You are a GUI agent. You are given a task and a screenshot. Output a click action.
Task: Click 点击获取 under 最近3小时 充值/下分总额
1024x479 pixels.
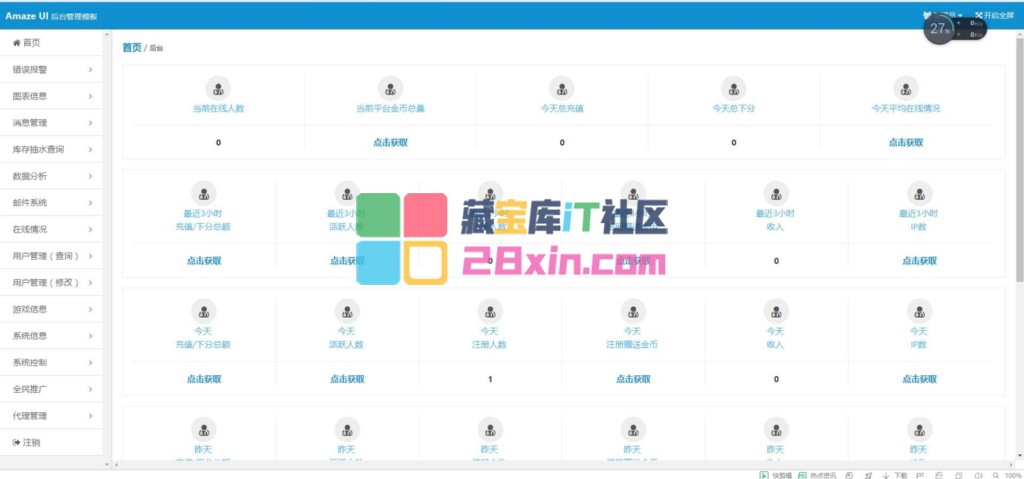[x=204, y=261]
